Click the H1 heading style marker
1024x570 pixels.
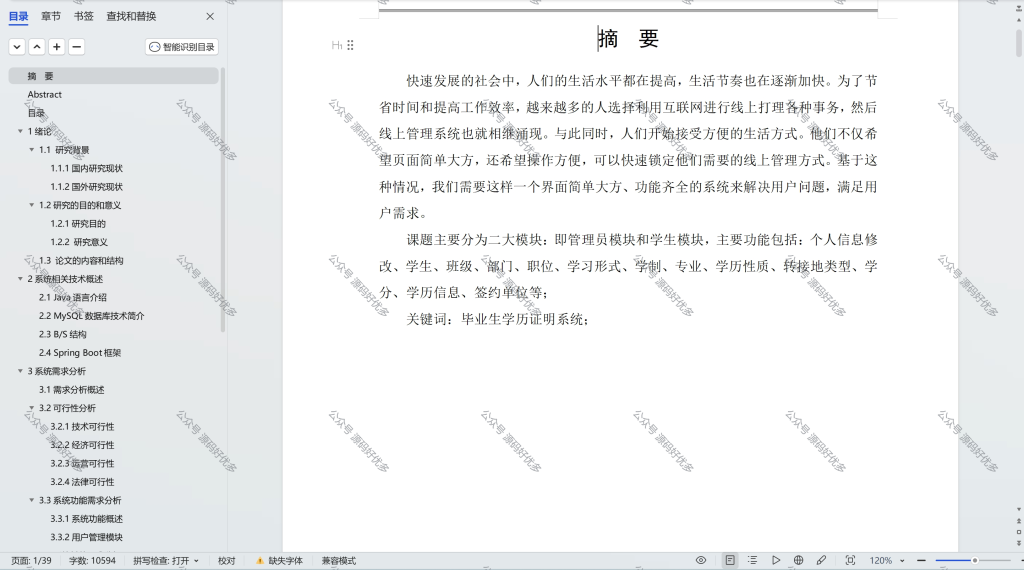tap(336, 45)
